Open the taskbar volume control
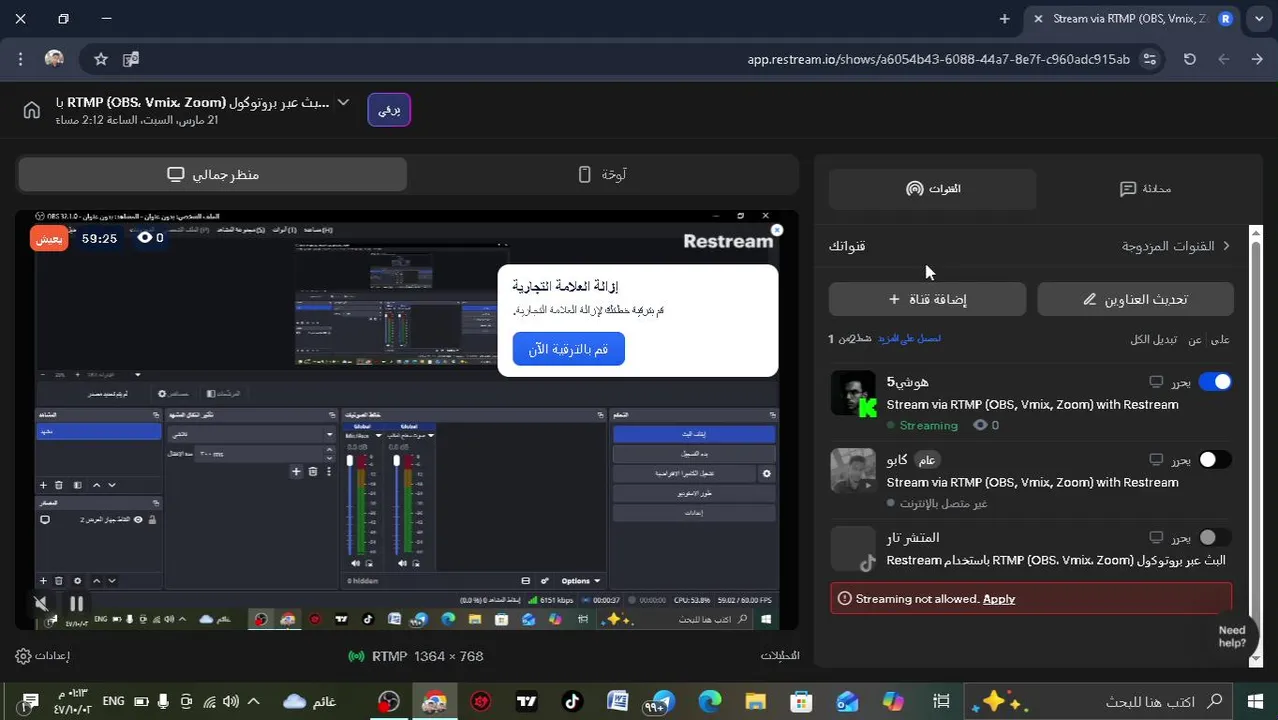The image size is (1278, 720). pos(231,702)
